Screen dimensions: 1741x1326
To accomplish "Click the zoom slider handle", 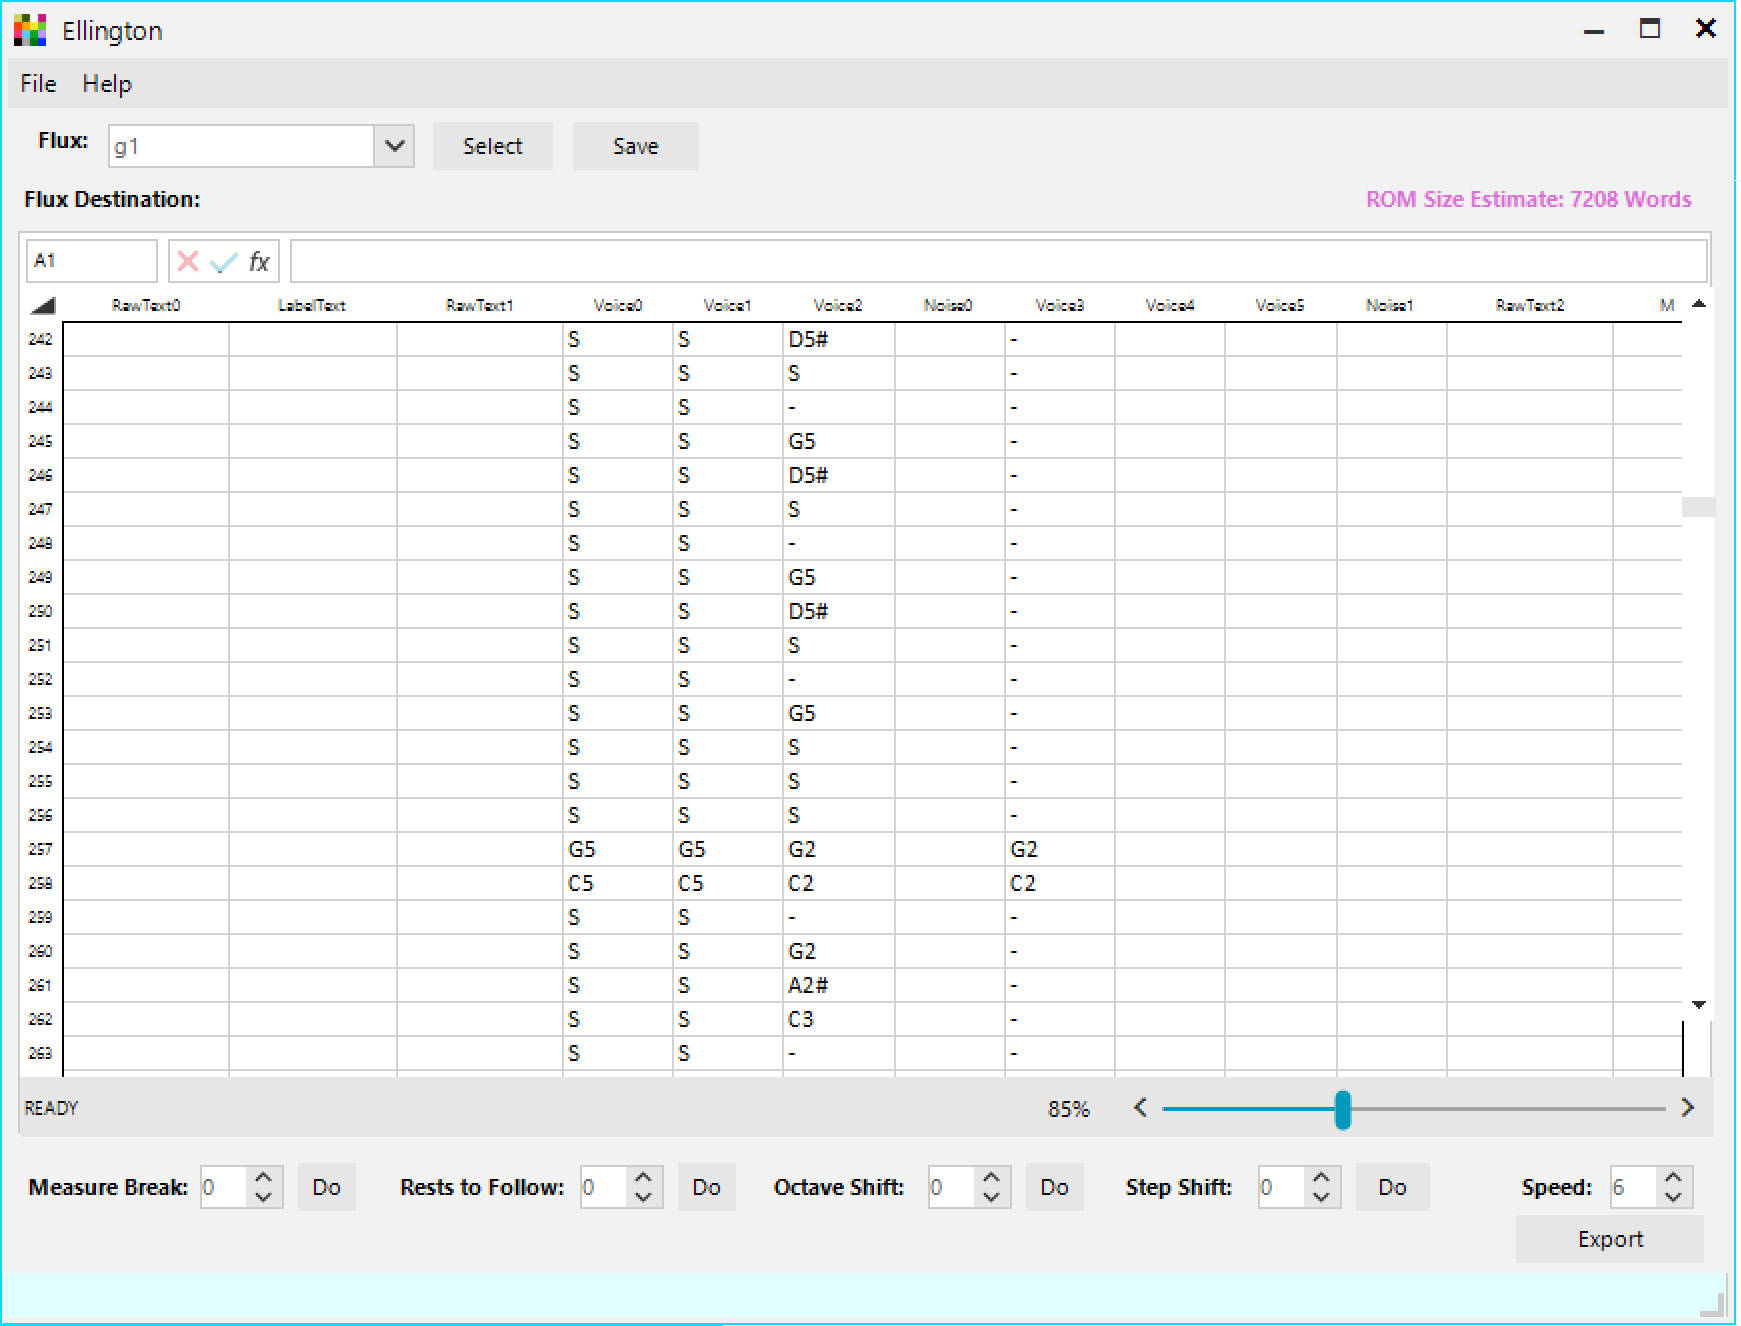I will (x=1343, y=1109).
